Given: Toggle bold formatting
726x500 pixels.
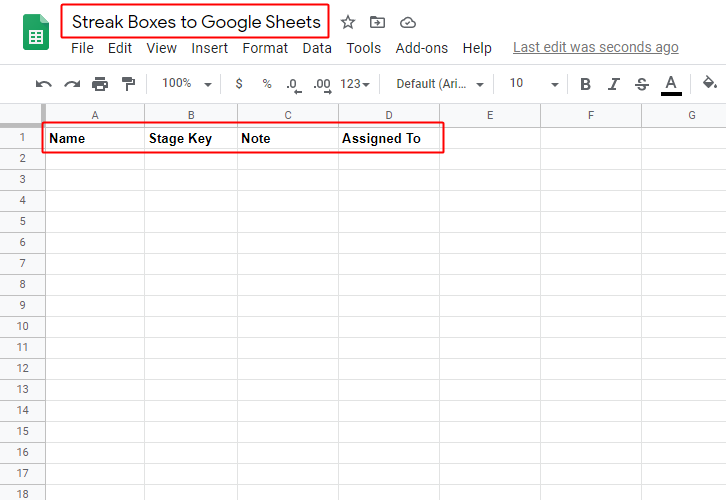Looking at the screenshot, I should [x=585, y=84].
